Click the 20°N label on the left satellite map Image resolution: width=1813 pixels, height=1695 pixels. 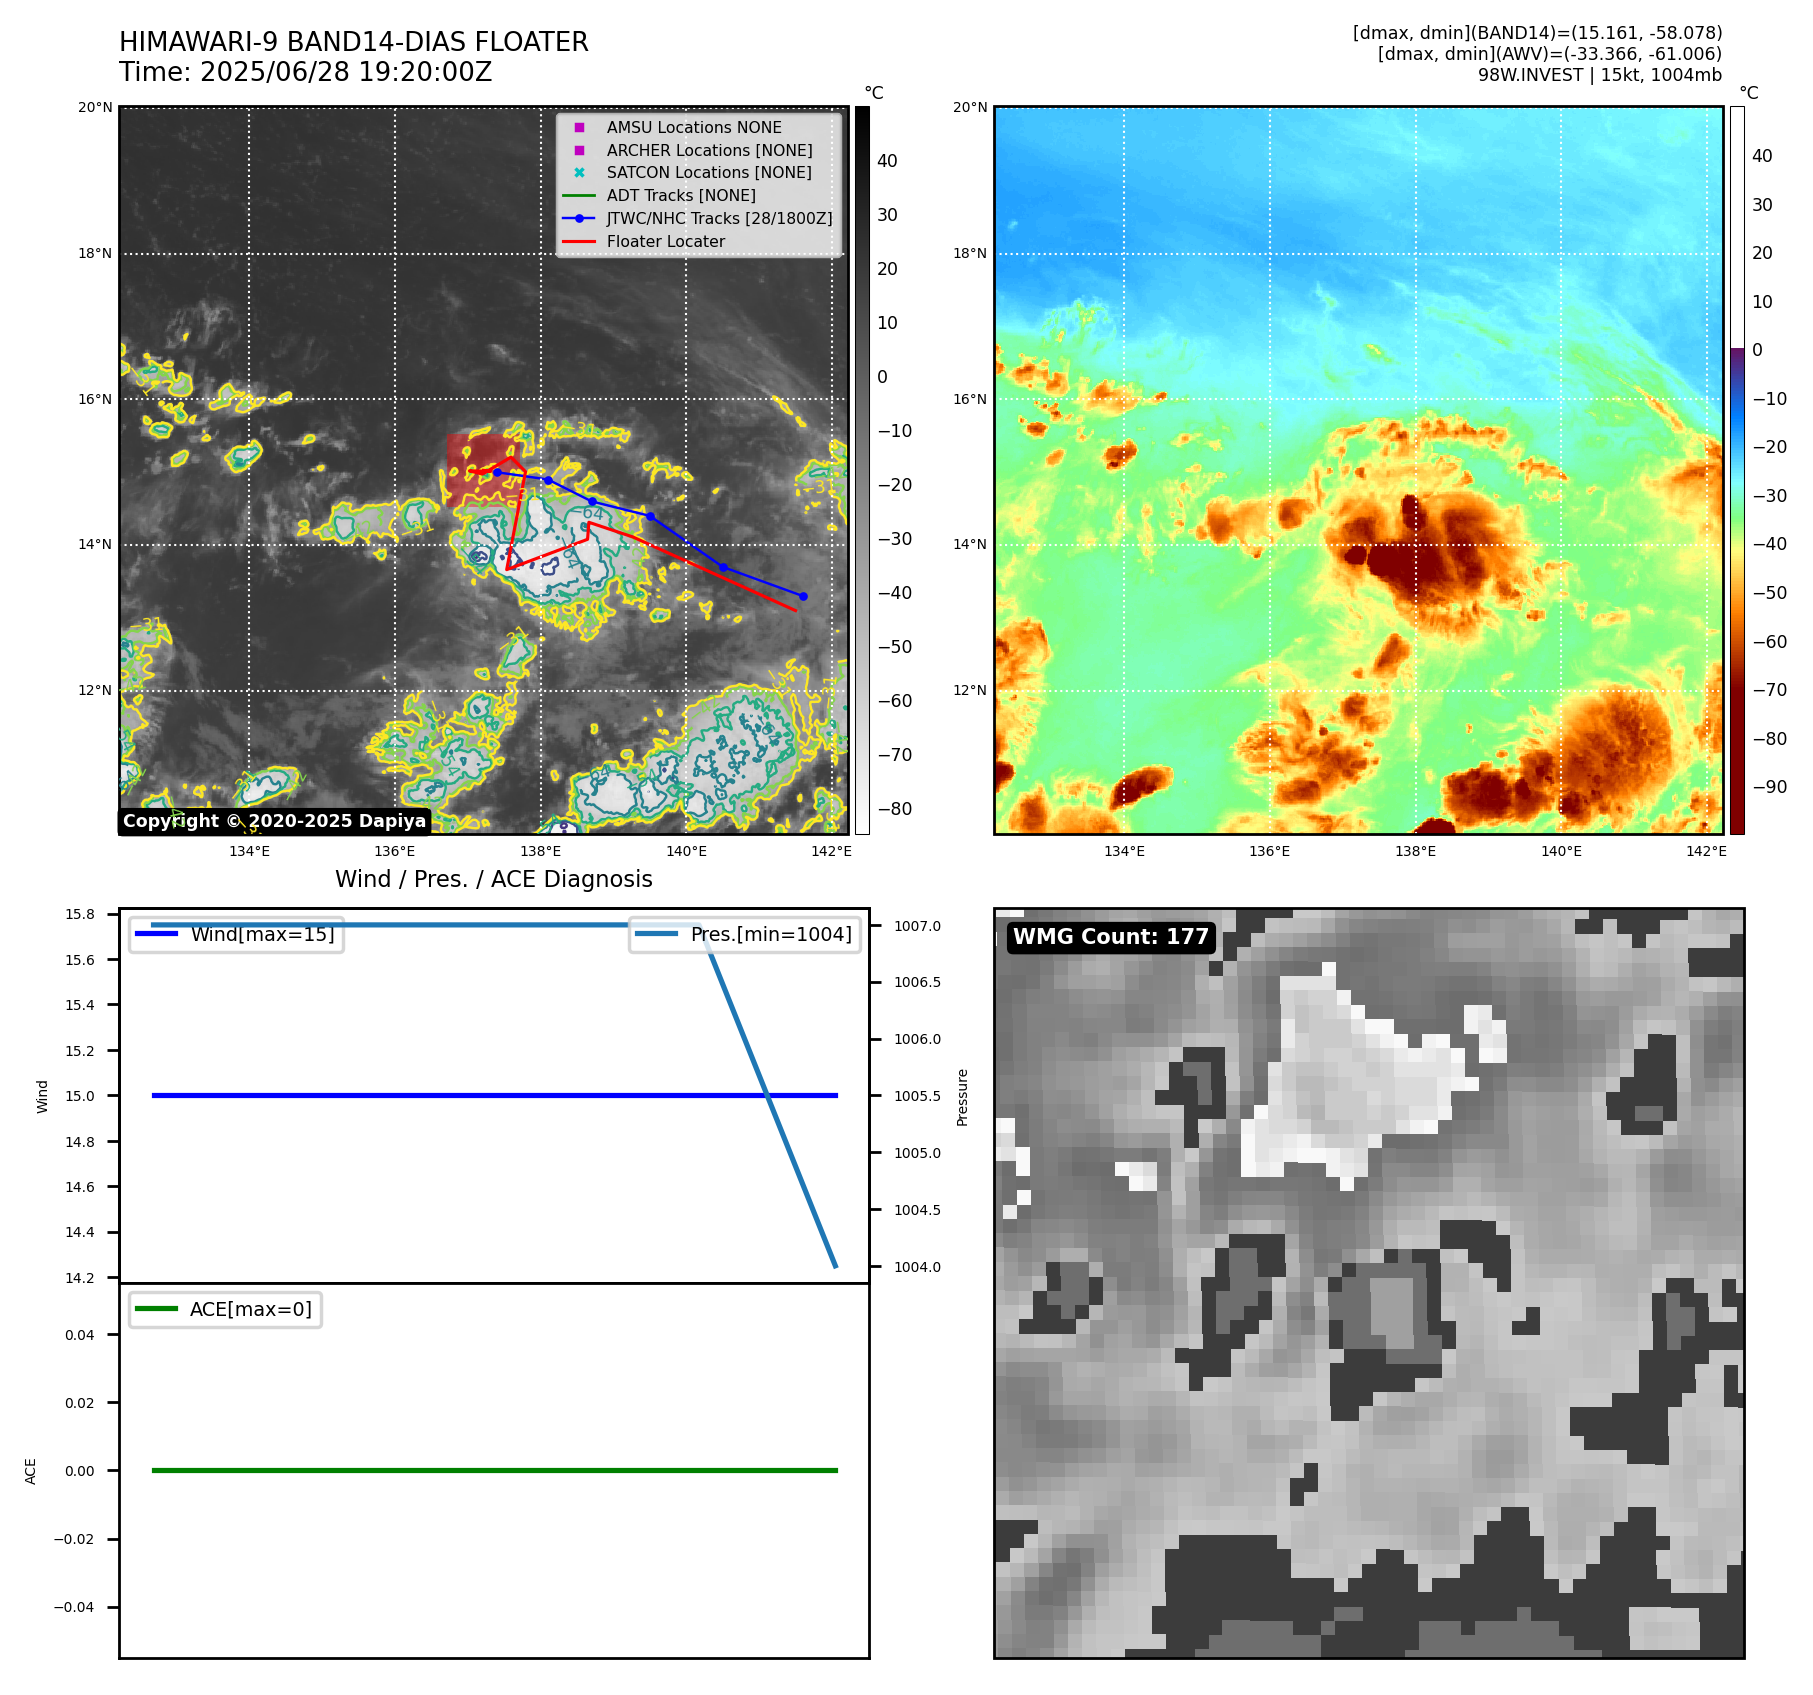[x=95, y=107]
